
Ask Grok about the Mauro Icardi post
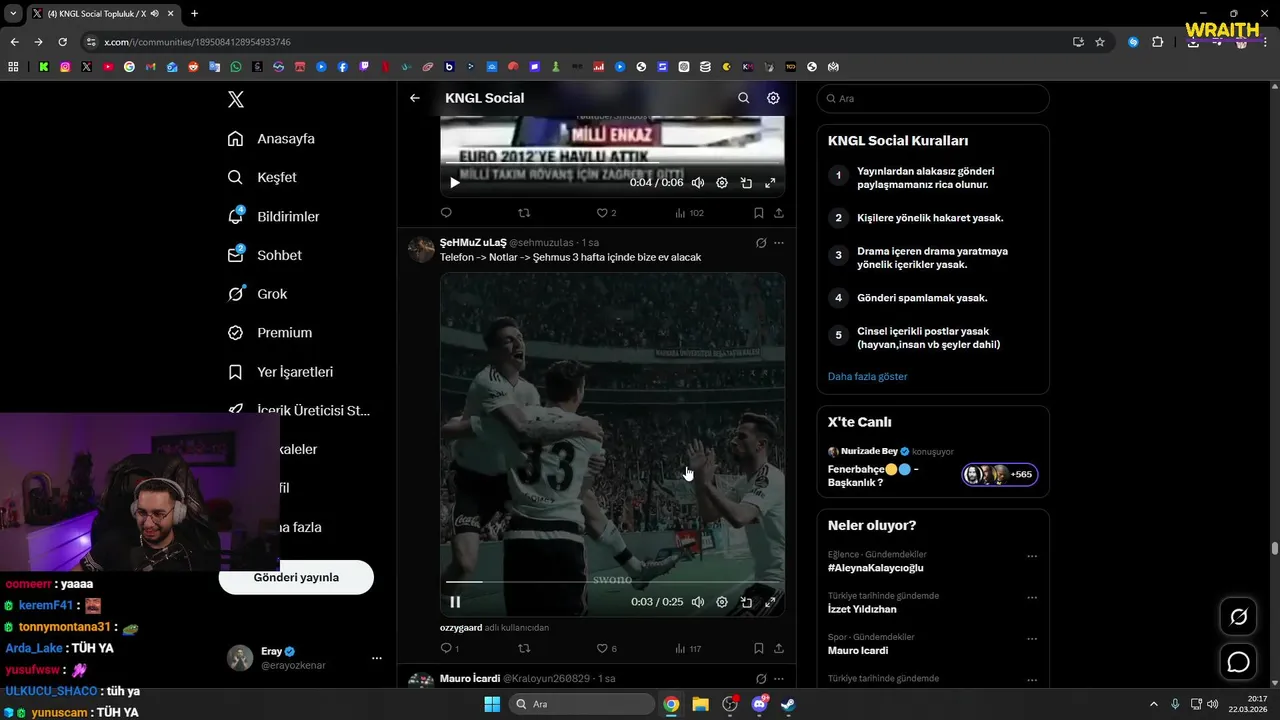pyautogui.click(x=761, y=679)
